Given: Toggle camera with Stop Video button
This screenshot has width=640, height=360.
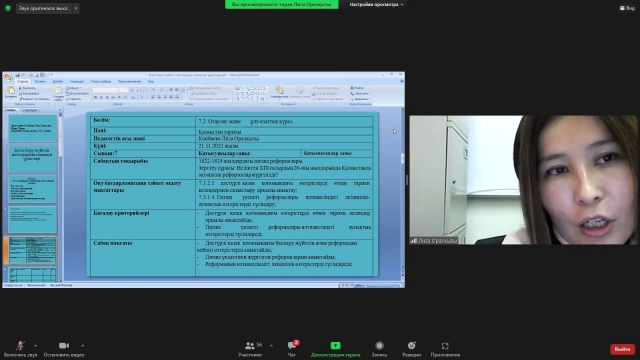Looking at the screenshot, I should coord(64,345).
